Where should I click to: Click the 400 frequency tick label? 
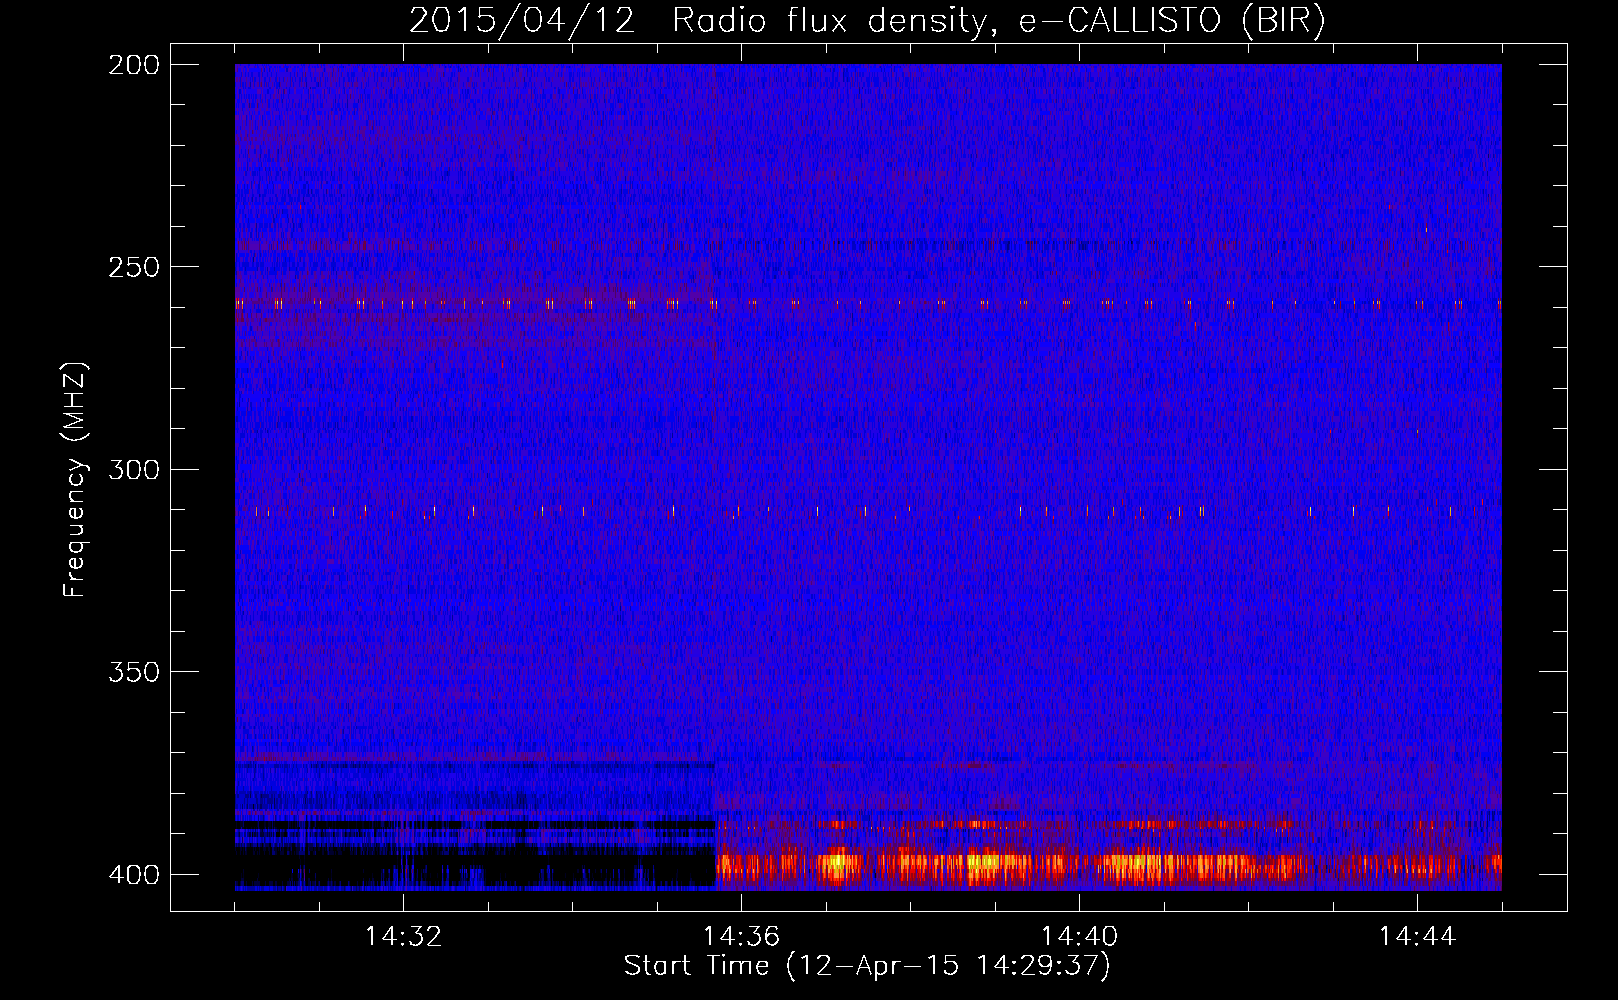pos(134,874)
